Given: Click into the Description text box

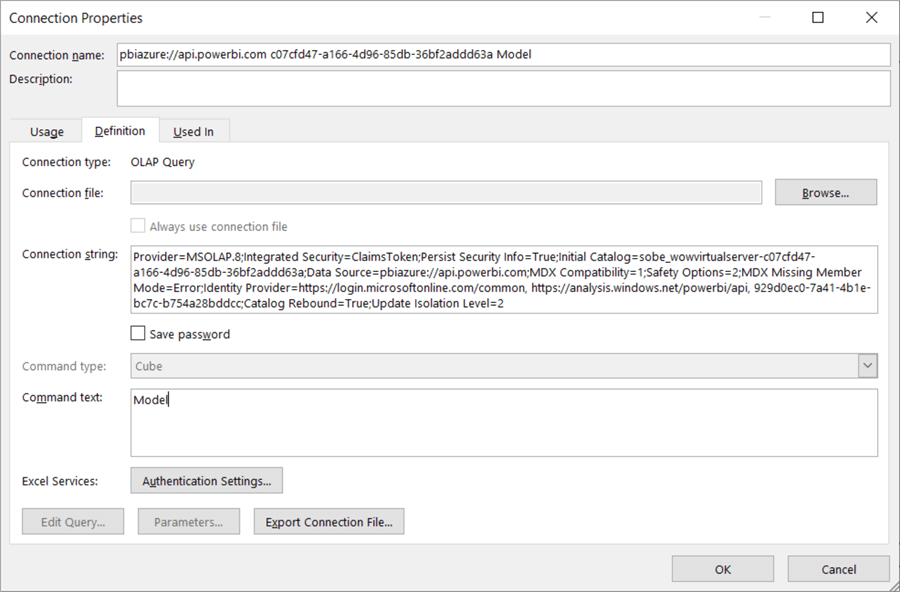Looking at the screenshot, I should click(503, 88).
